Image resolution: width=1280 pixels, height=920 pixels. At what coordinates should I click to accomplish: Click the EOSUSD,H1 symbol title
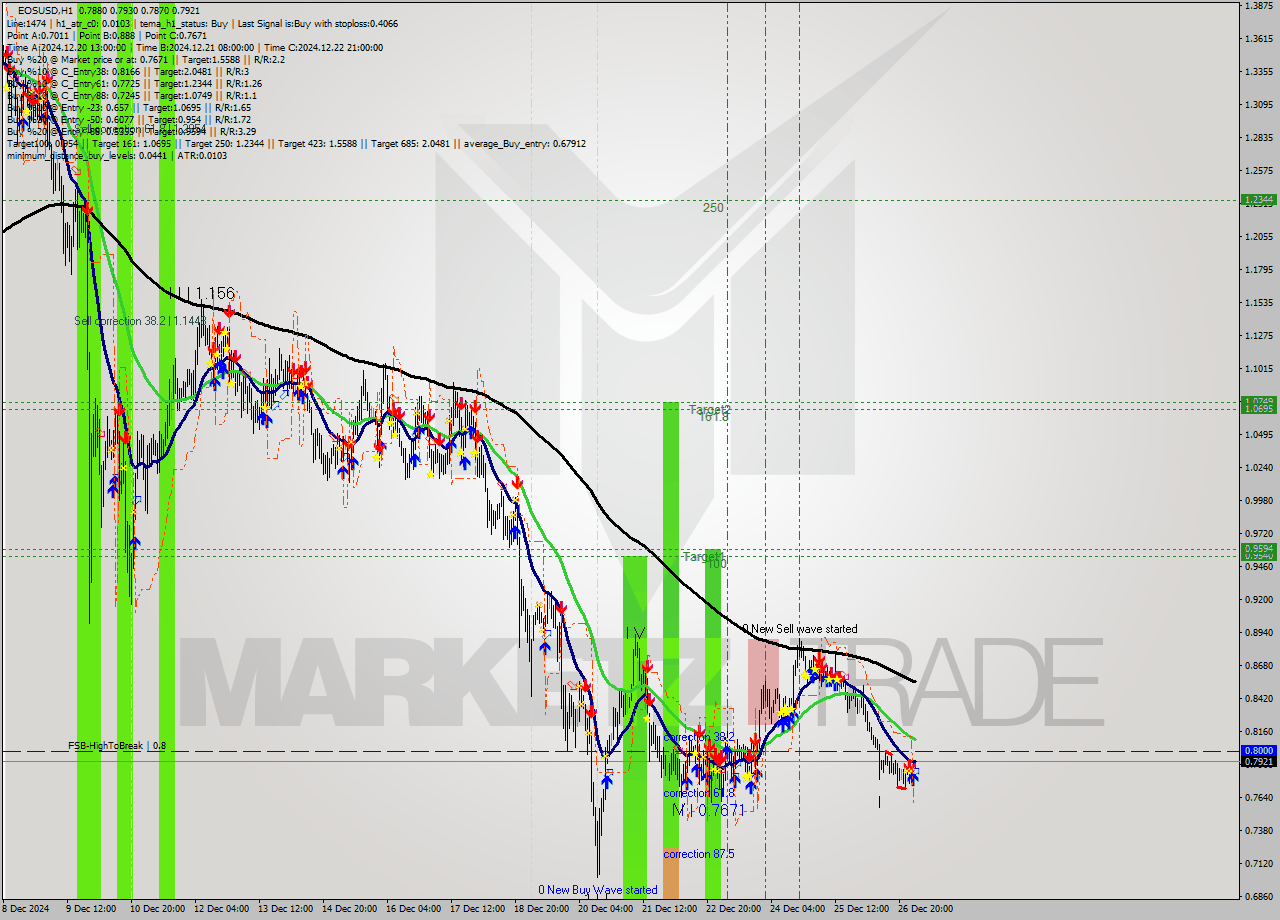click(x=44, y=10)
